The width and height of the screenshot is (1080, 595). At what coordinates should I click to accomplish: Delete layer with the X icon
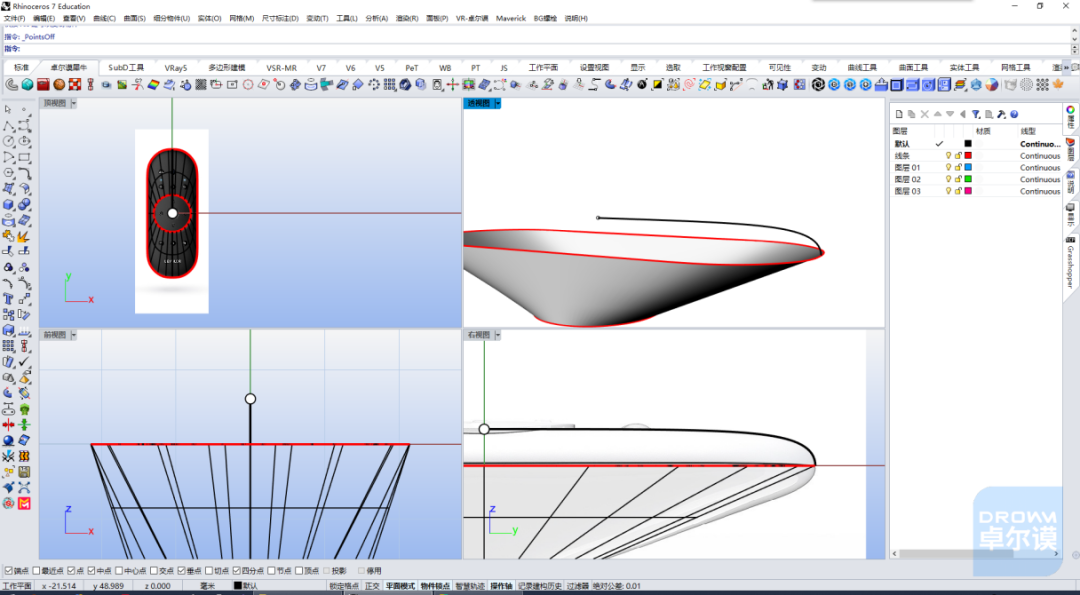click(x=924, y=114)
